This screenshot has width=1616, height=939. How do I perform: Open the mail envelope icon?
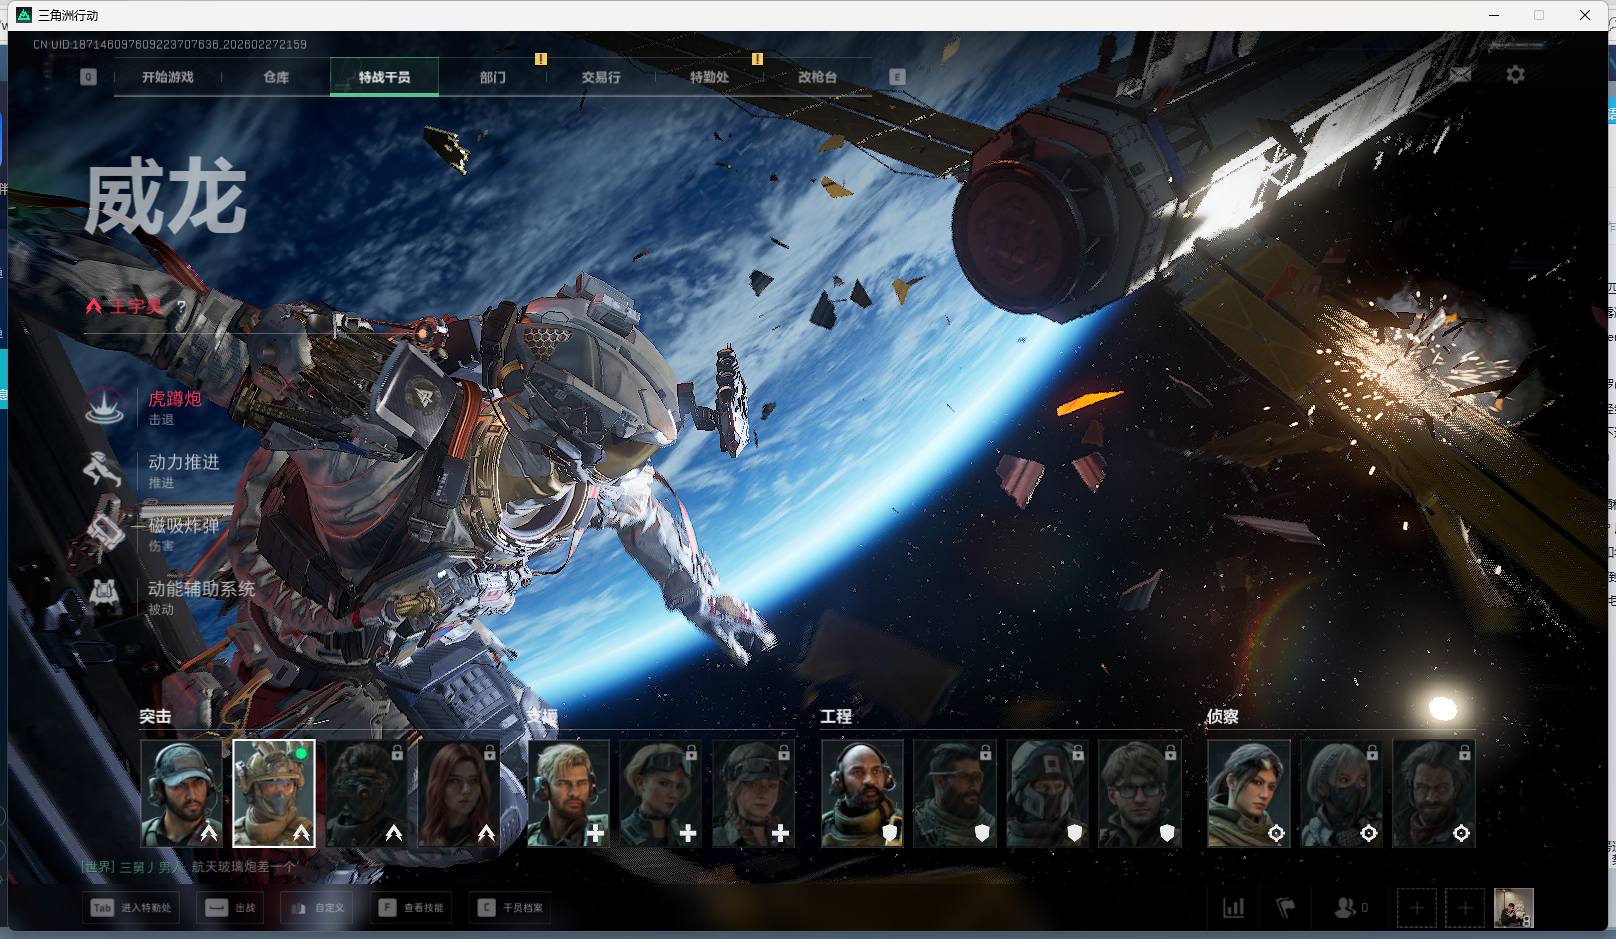point(1460,75)
